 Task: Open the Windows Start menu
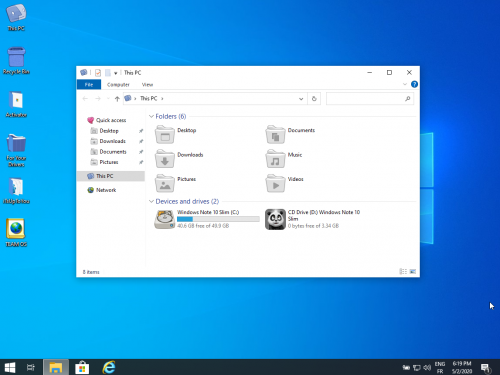click(10, 367)
